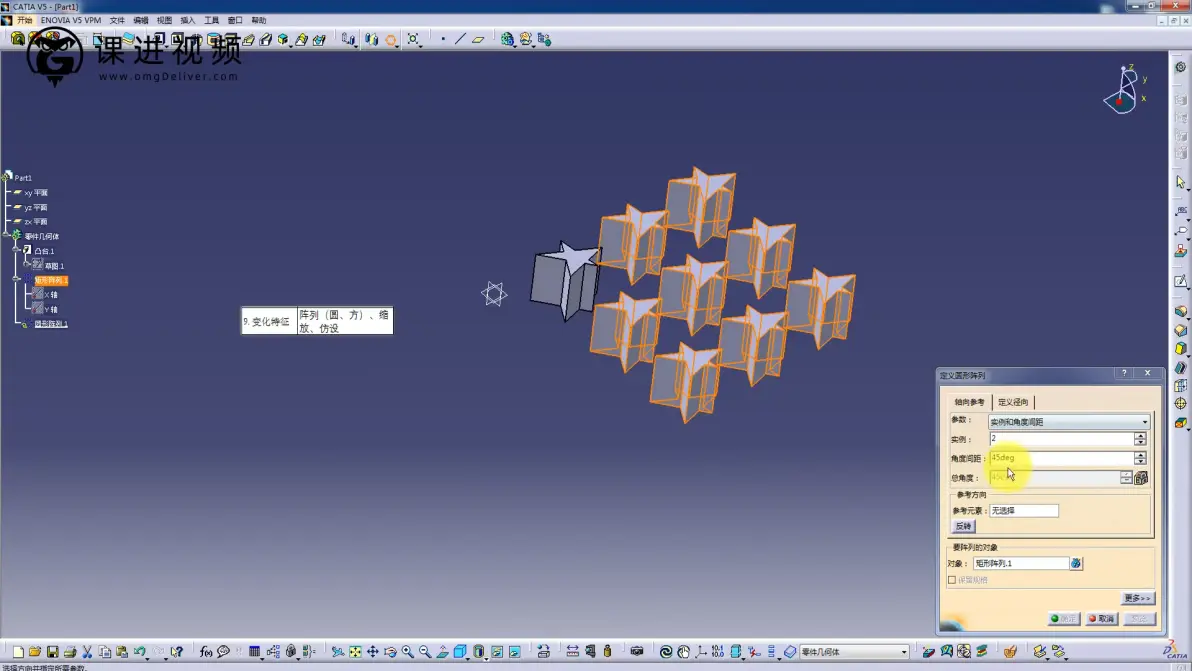This screenshot has height=671, width=1192.
Task: Click the 实例 instances input field
Action: 1061,439
